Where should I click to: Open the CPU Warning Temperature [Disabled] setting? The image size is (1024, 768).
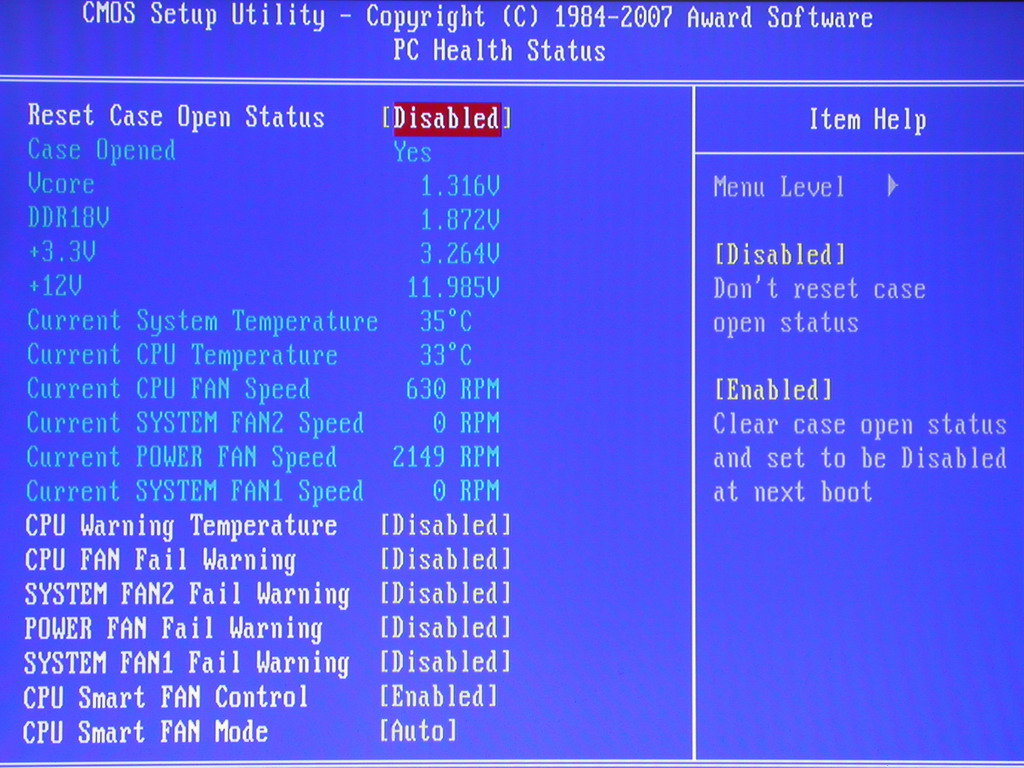pyautogui.click(x=445, y=526)
